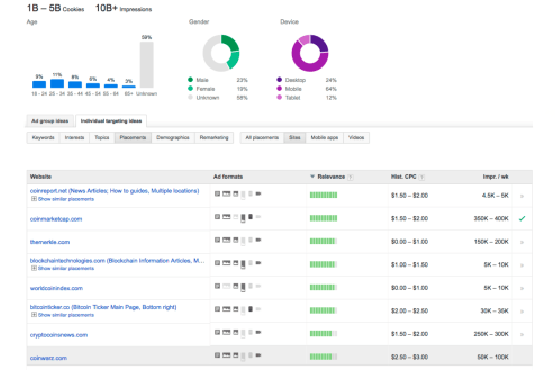Sort by Website column header

pos(41,177)
